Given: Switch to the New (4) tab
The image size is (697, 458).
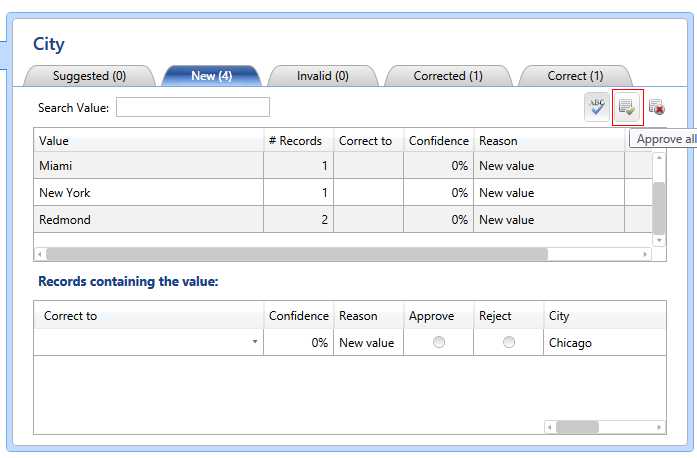Looking at the screenshot, I should pos(212,76).
